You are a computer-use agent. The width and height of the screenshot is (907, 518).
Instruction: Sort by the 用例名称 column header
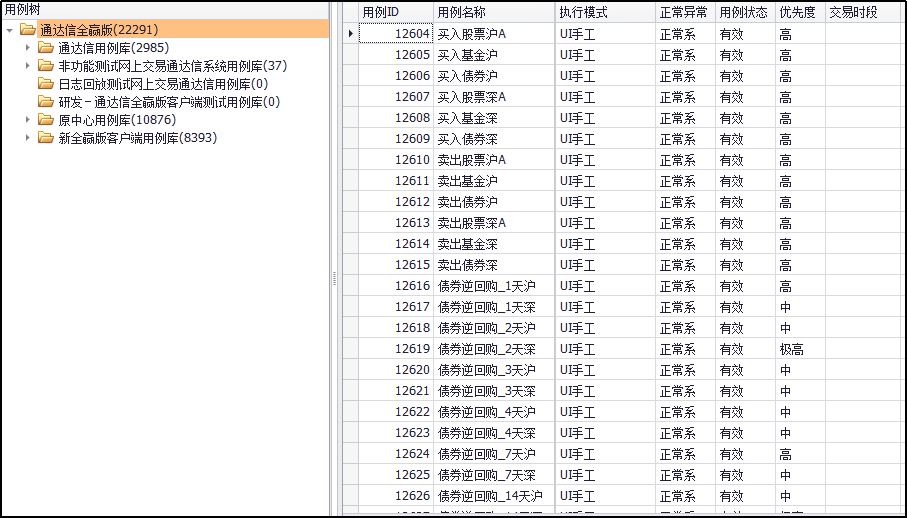(494, 12)
